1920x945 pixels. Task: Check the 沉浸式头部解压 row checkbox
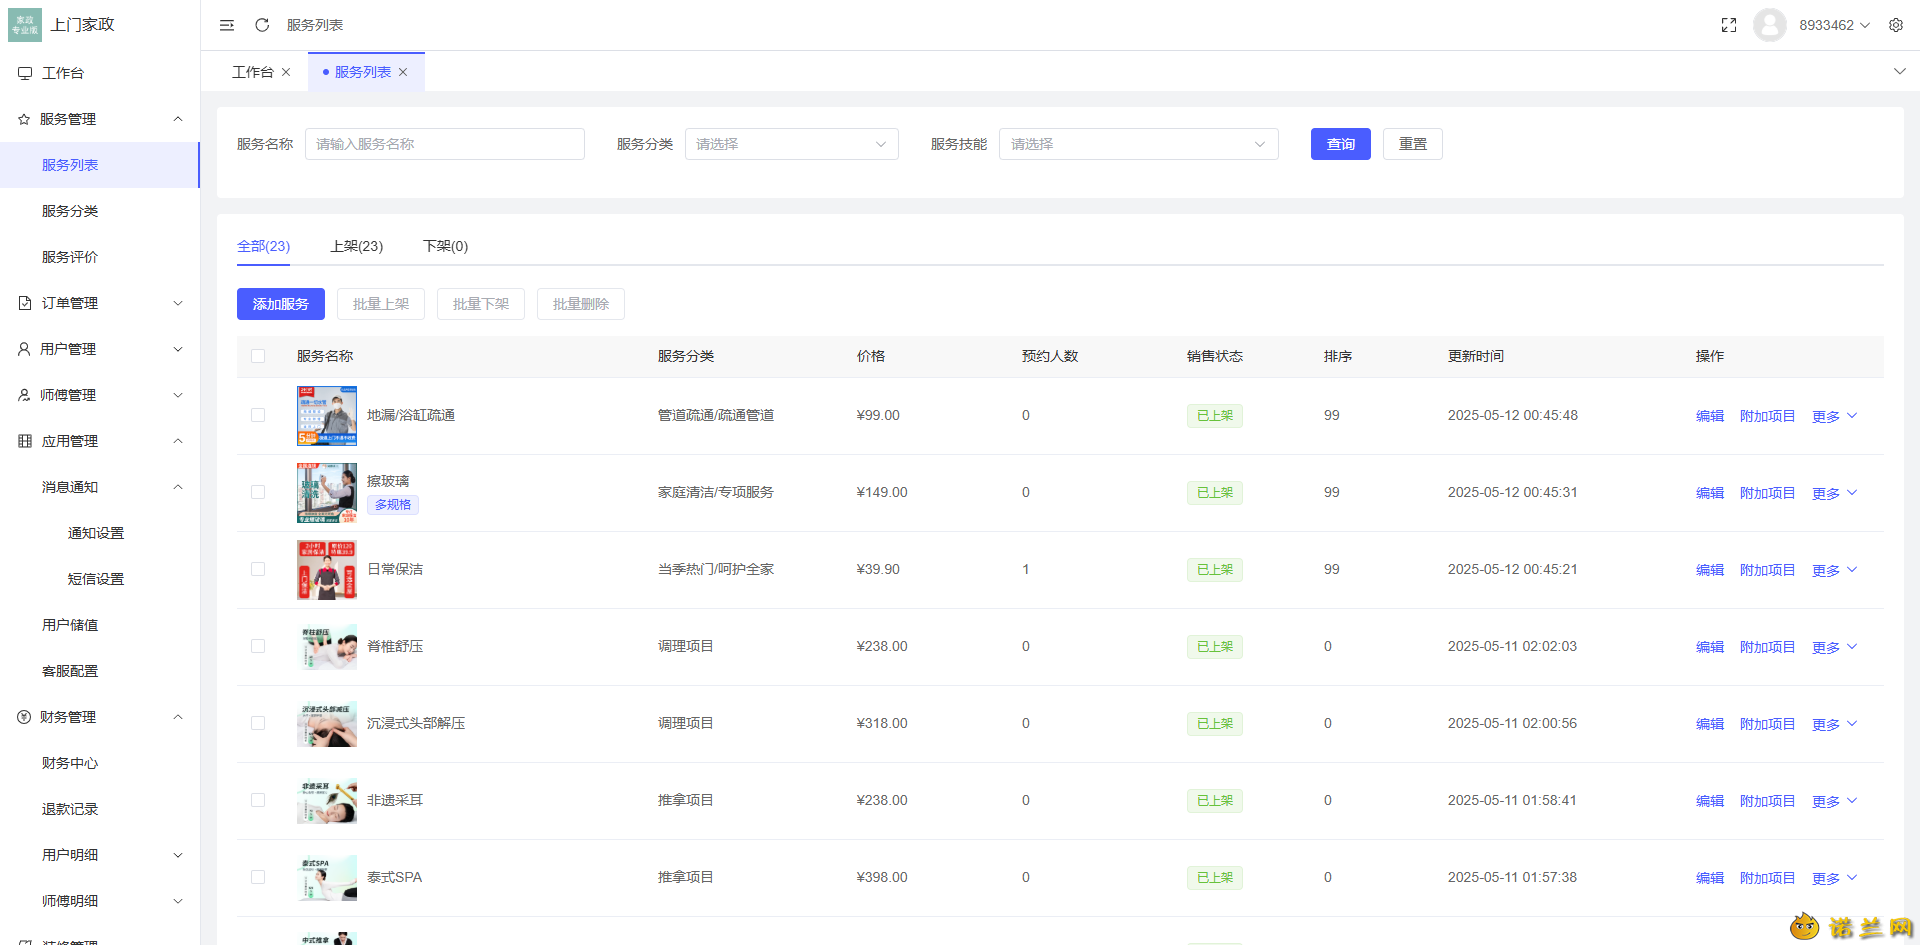coord(258,723)
